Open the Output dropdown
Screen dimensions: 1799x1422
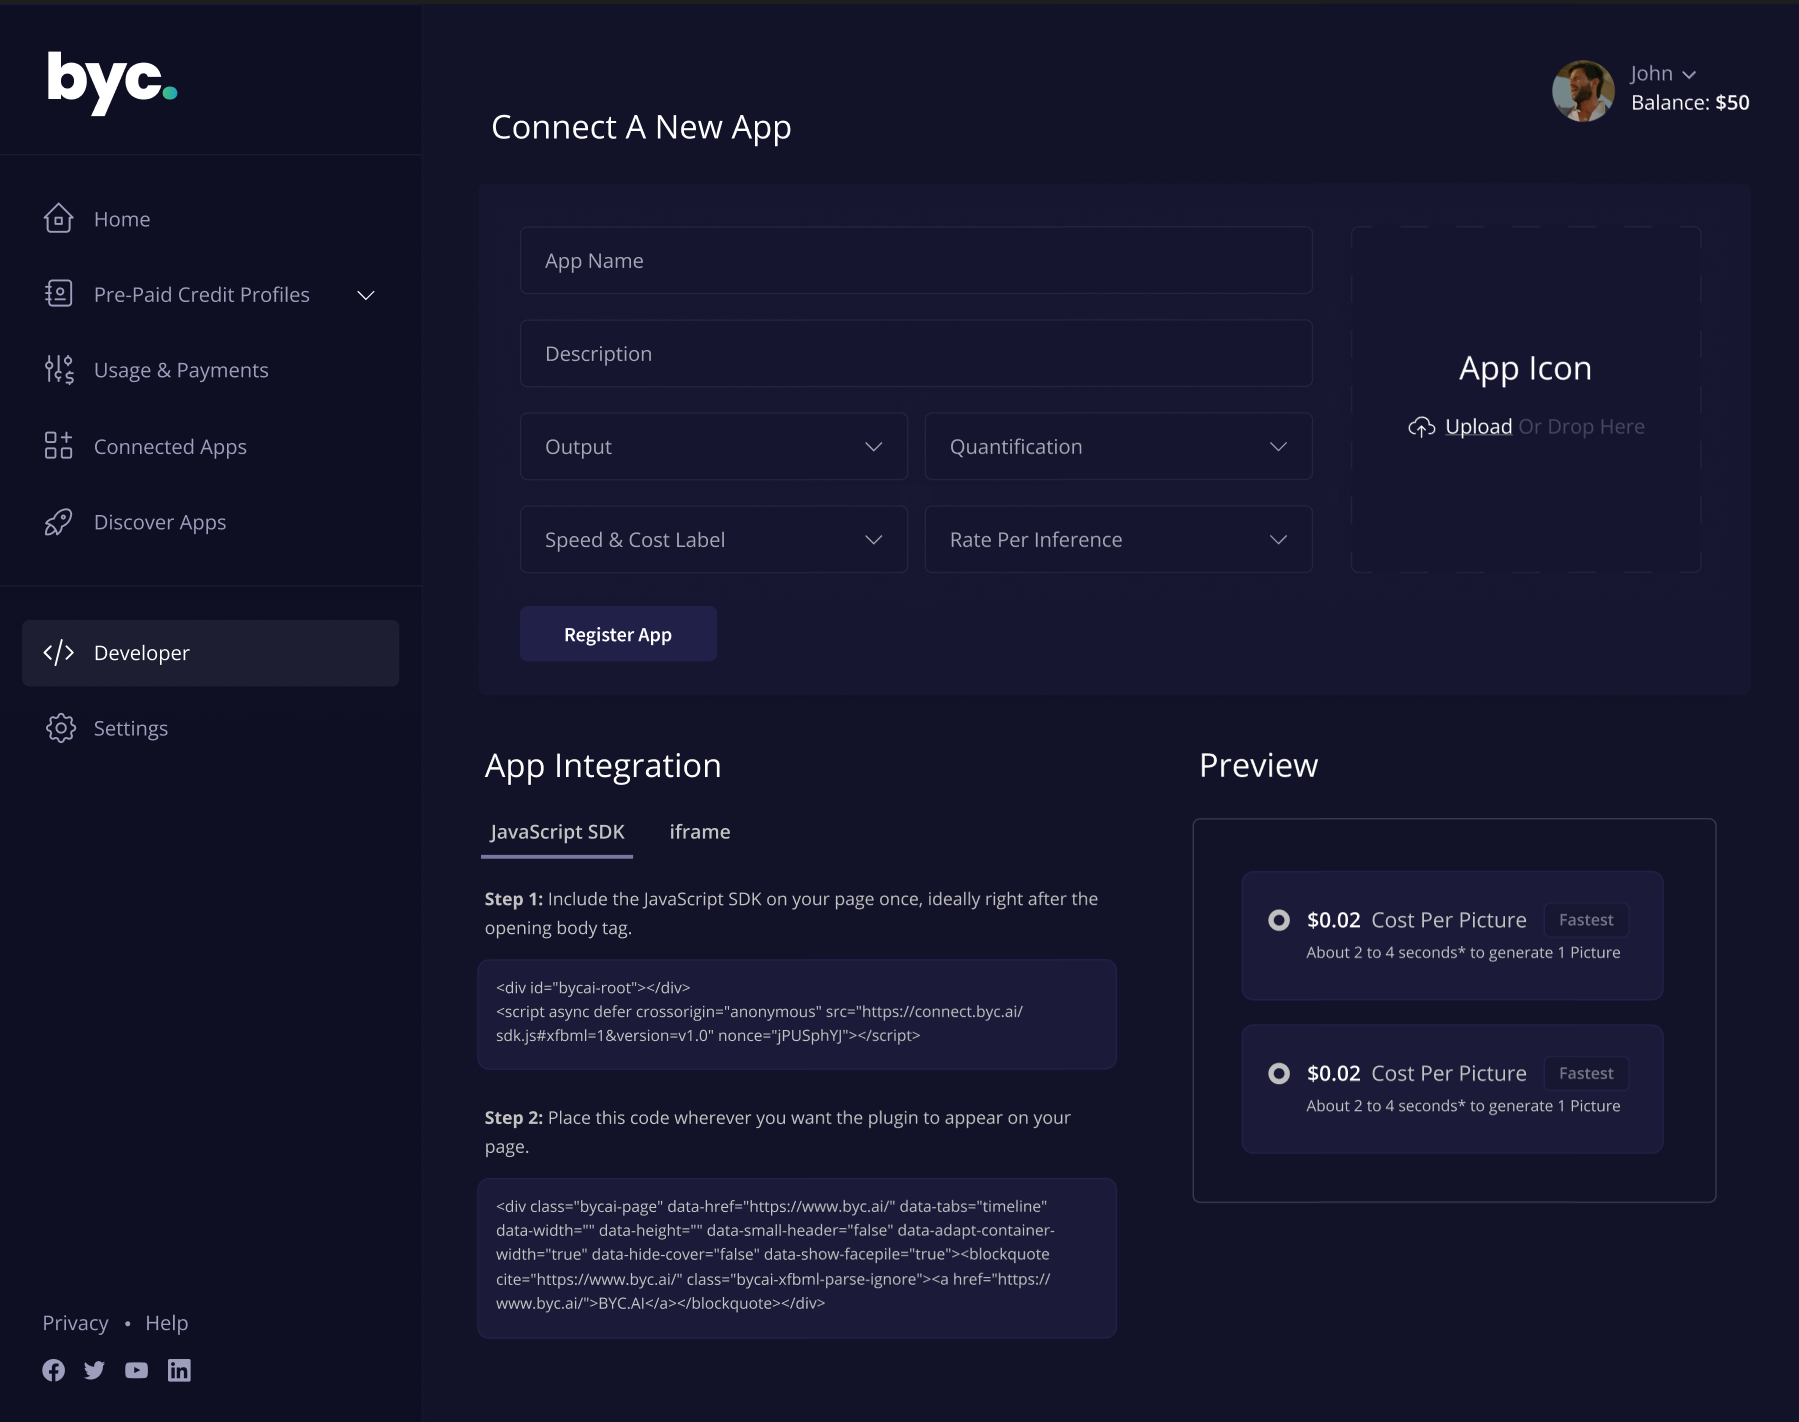(714, 446)
